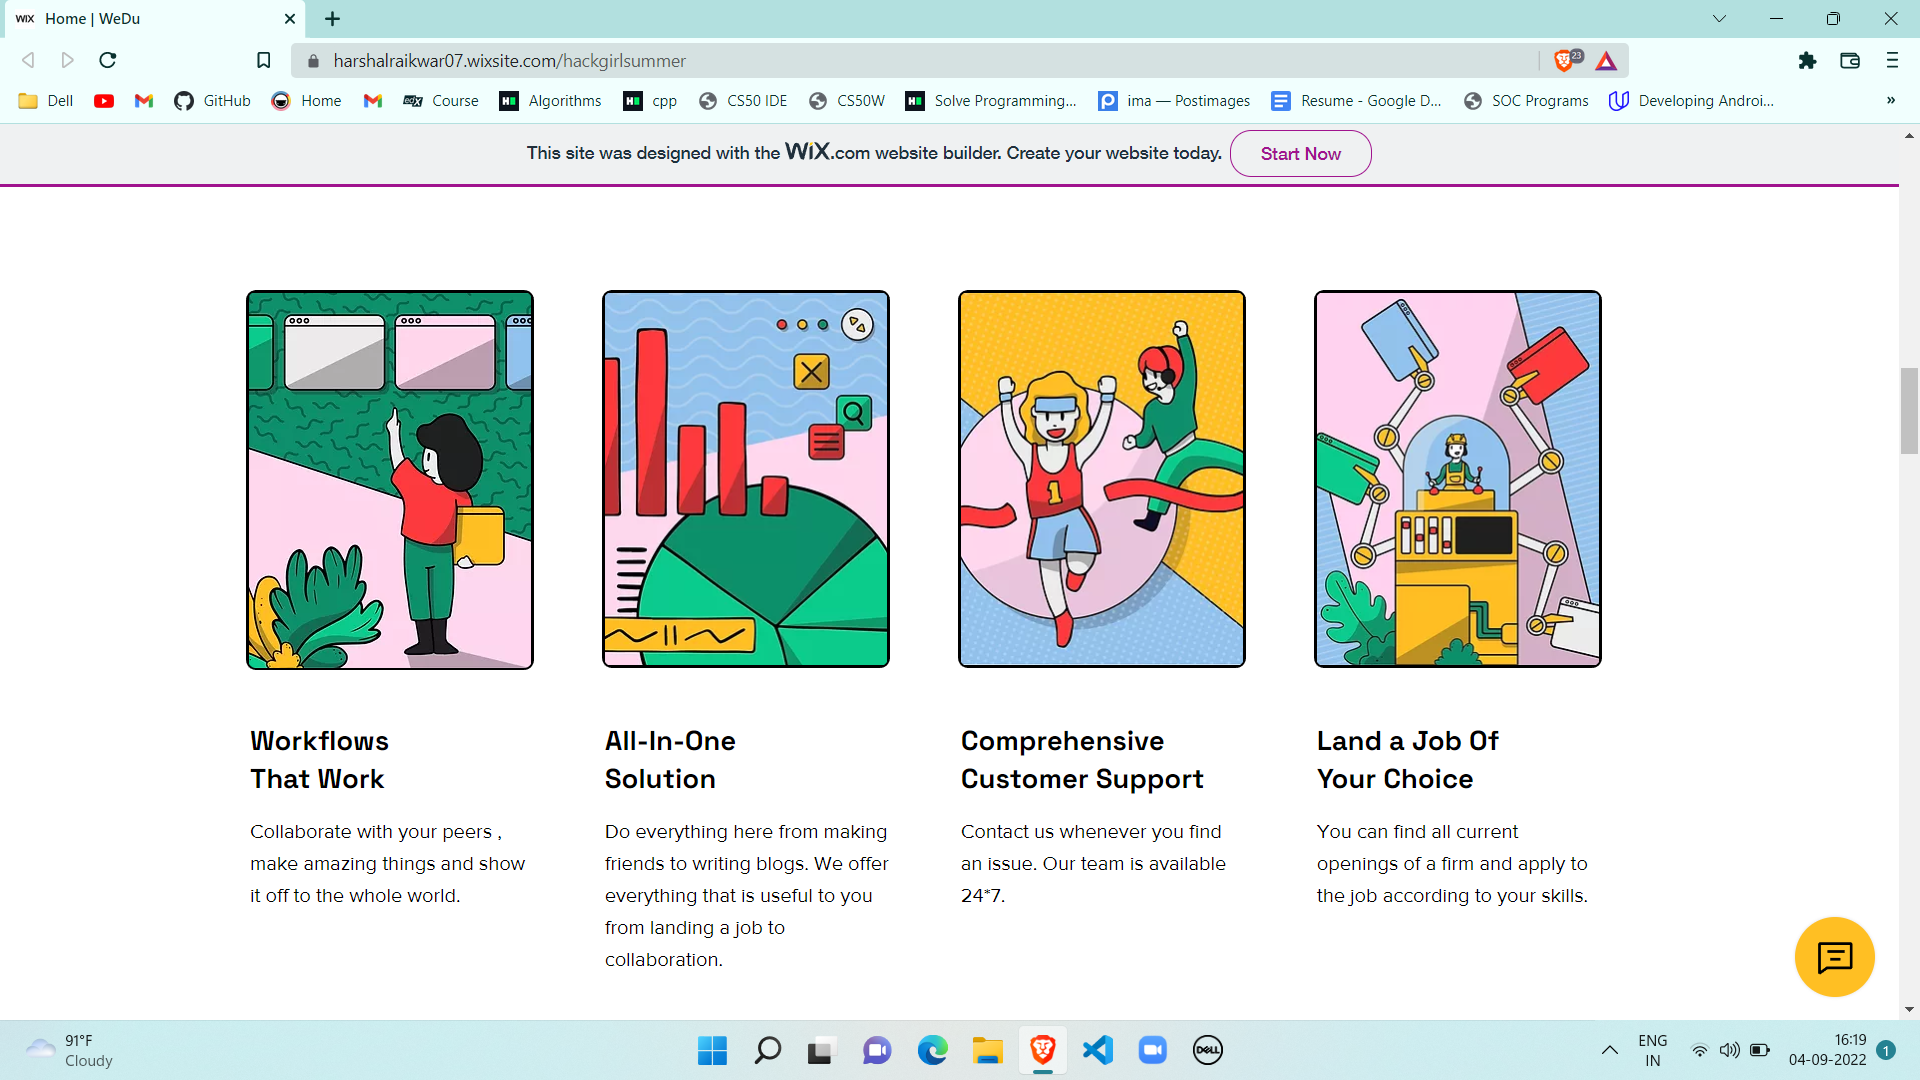The height and width of the screenshot is (1080, 1920).
Task: Click the bookmark this page icon
Action: tap(263, 61)
